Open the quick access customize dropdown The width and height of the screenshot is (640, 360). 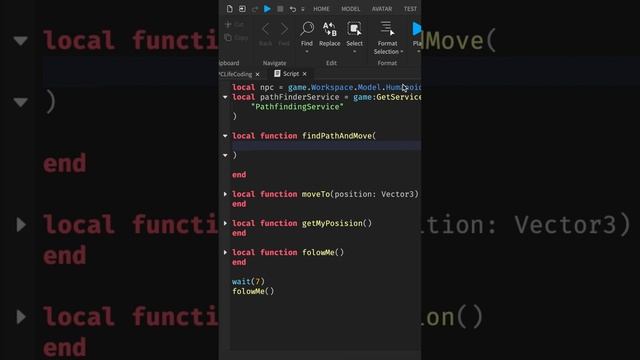pos(302,9)
